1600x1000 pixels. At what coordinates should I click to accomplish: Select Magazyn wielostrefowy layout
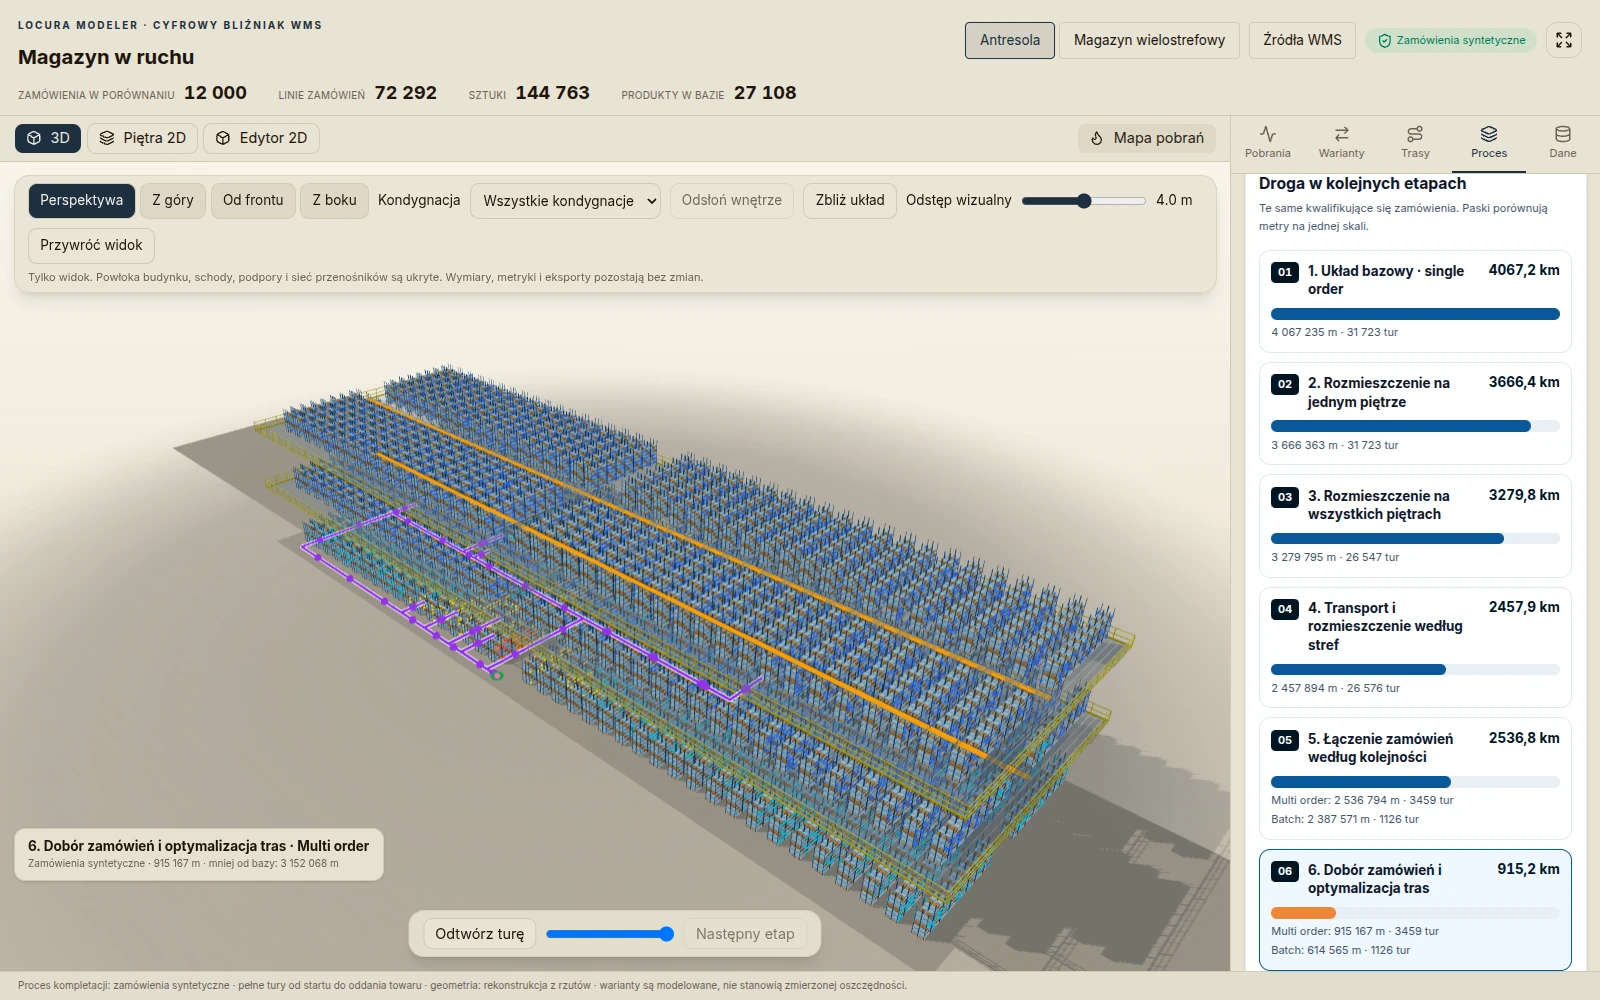pos(1149,40)
